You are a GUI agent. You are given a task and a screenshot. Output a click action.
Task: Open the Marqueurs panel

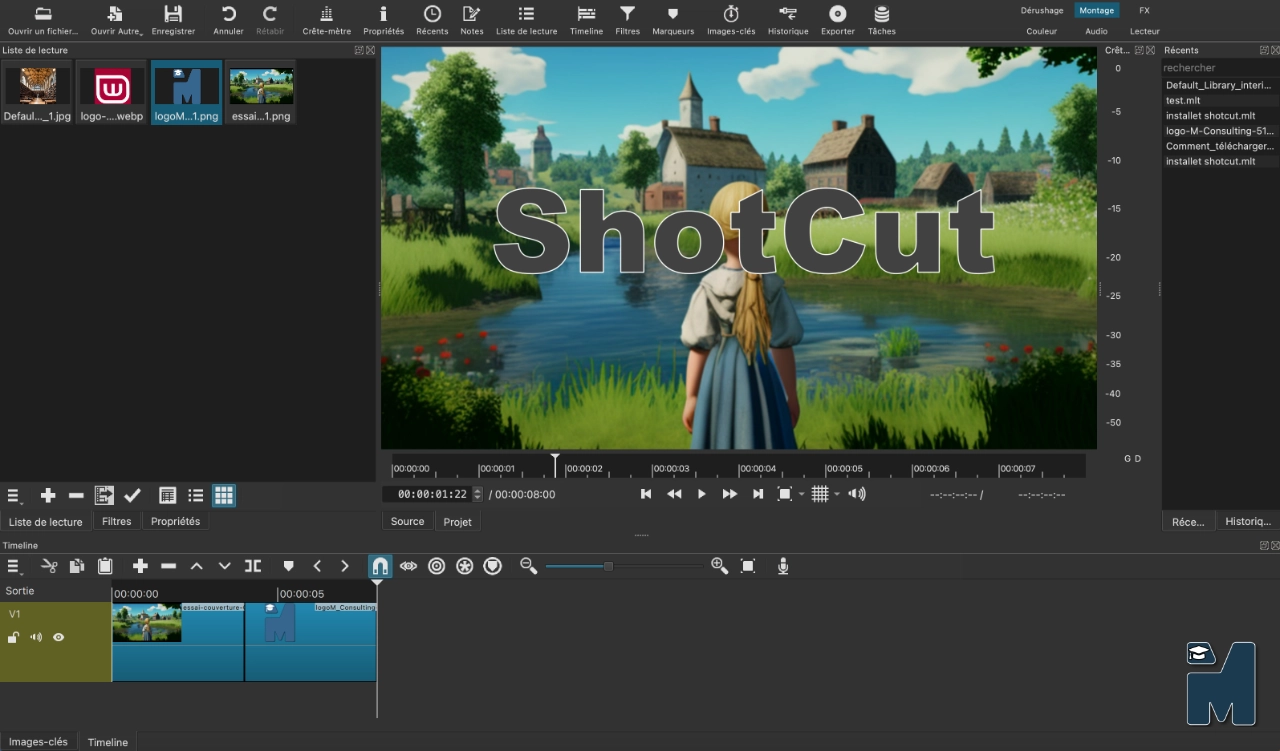pos(673,20)
